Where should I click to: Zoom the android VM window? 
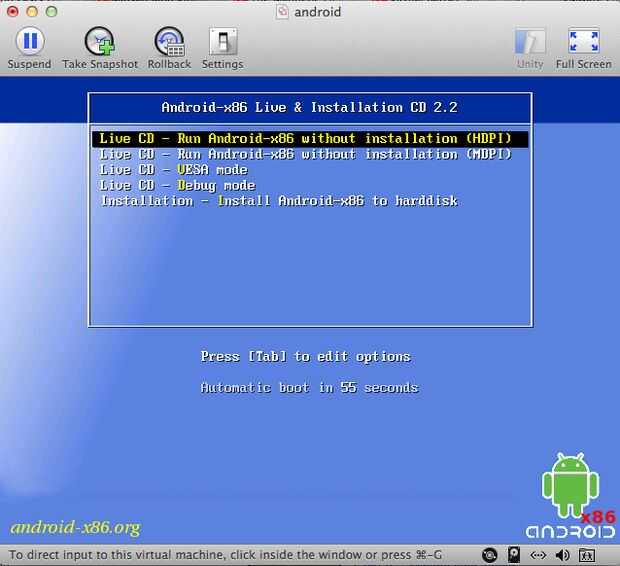[x=51, y=11]
